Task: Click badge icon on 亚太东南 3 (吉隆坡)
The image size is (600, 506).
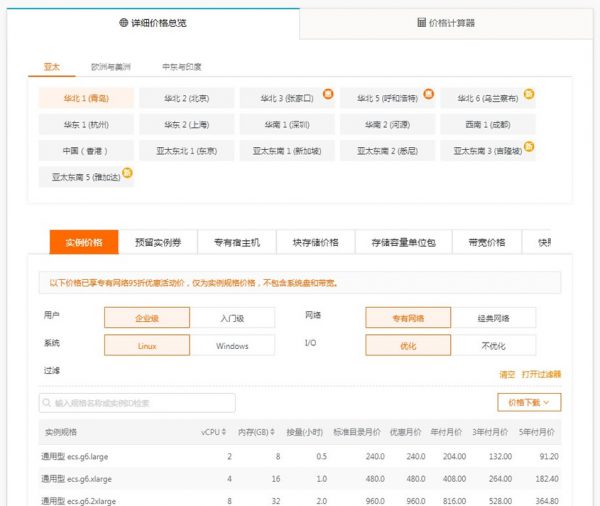Action: coord(529,146)
